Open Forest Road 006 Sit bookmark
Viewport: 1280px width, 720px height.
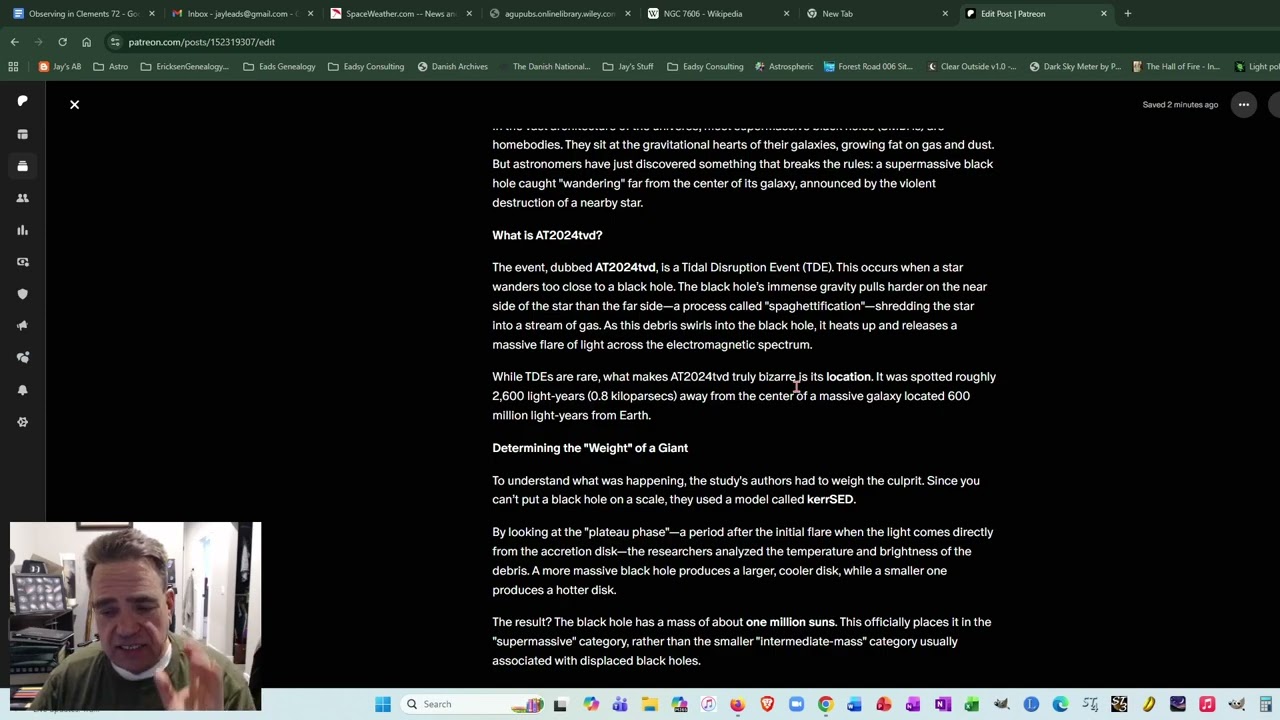[x=868, y=67]
